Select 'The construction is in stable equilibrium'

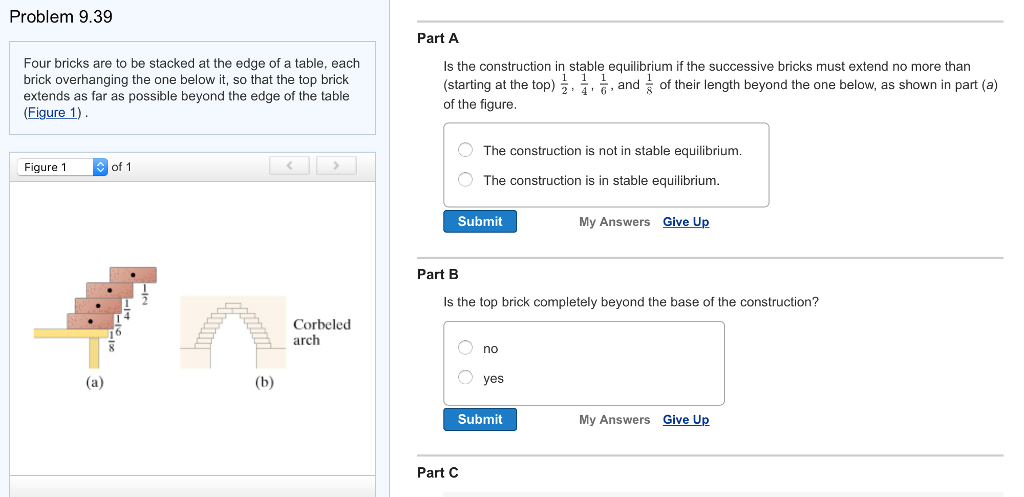(x=465, y=180)
